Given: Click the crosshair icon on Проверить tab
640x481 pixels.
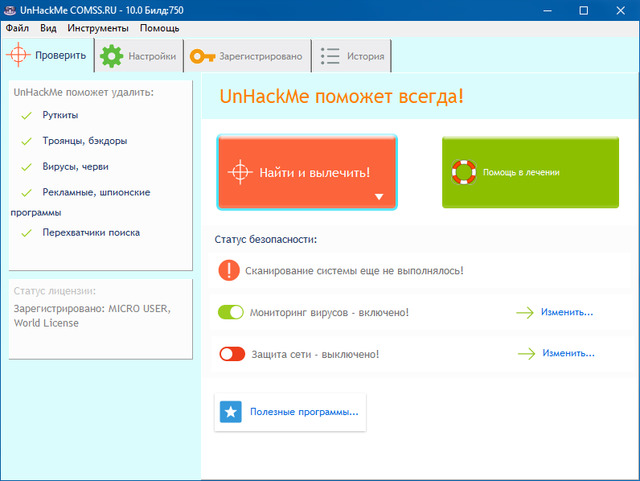Looking at the screenshot, I should click(18, 55).
